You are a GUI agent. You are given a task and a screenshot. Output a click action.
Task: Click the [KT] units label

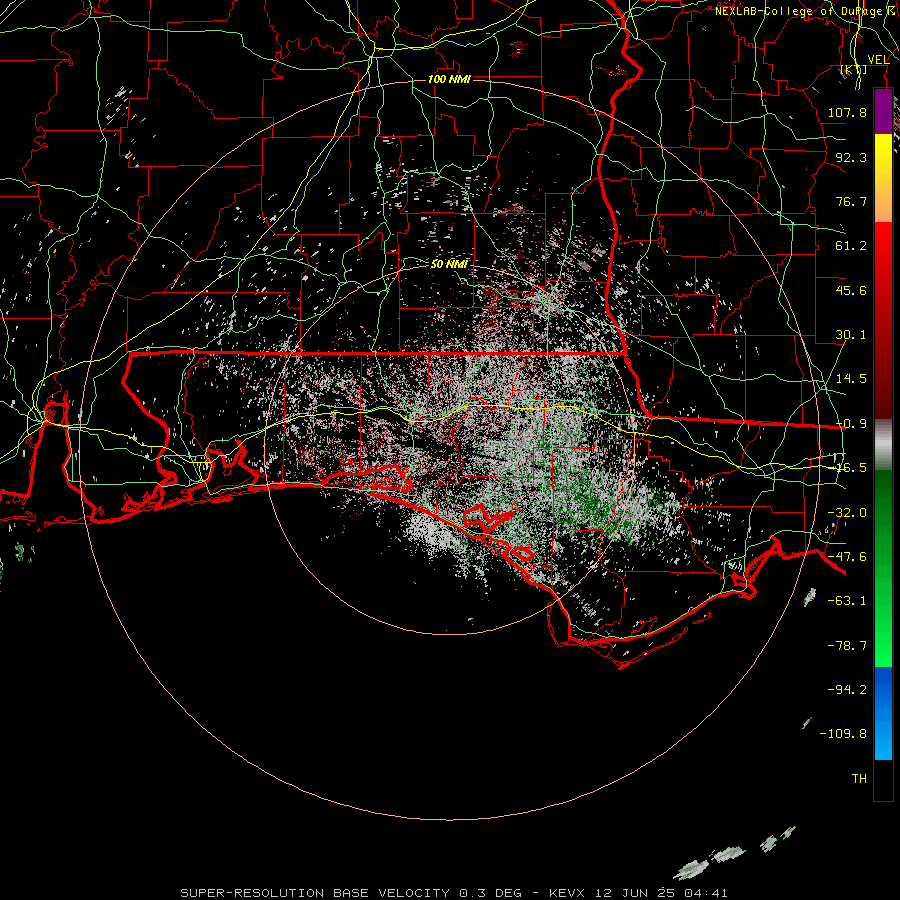(x=854, y=70)
